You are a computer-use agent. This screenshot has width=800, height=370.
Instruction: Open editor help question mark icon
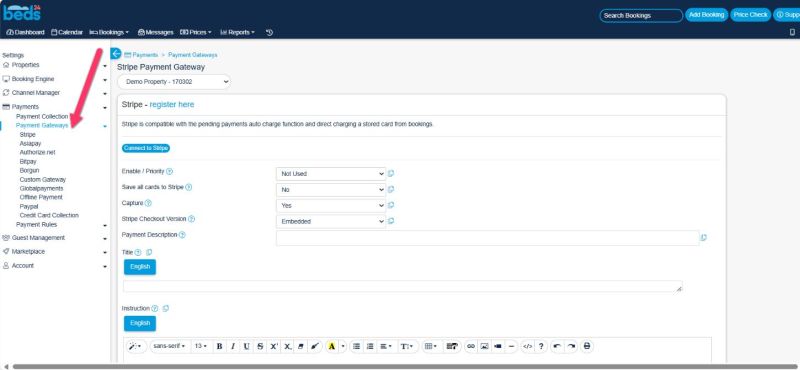tap(541, 346)
